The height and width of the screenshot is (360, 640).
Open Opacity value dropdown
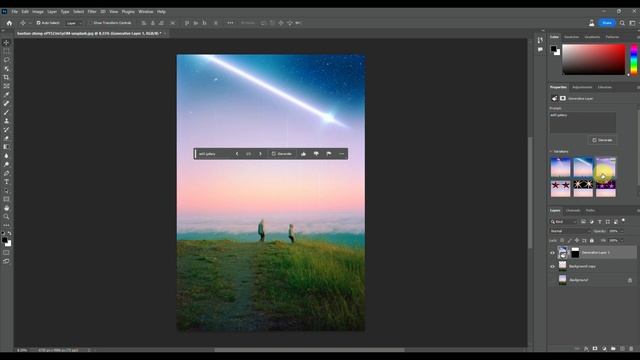point(622,231)
